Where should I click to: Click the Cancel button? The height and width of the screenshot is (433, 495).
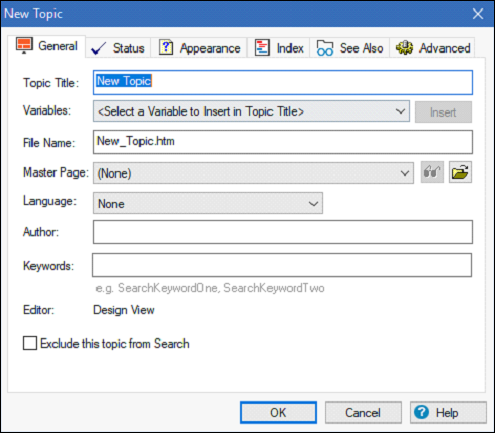[363, 413]
